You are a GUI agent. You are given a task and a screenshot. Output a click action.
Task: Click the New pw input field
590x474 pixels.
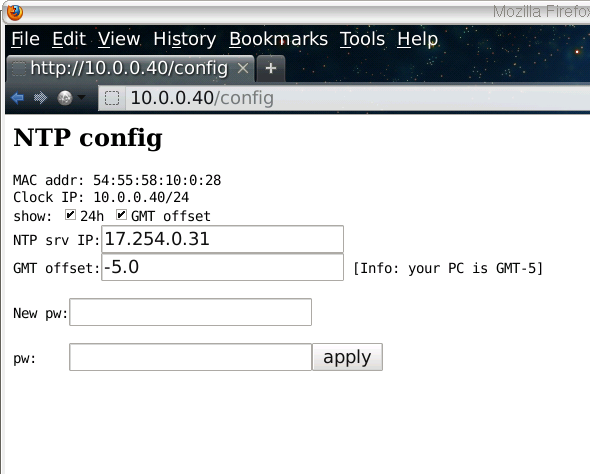[190, 312]
